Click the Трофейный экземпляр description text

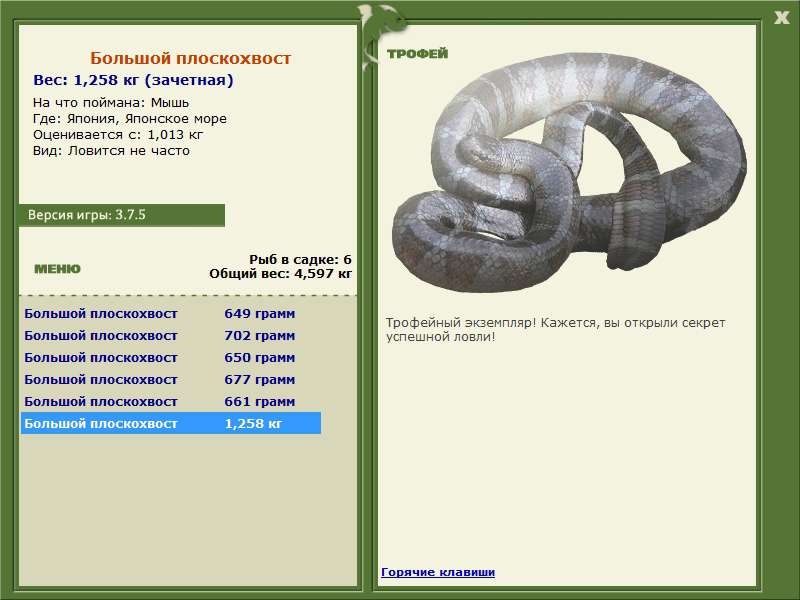pyautogui.click(x=555, y=330)
